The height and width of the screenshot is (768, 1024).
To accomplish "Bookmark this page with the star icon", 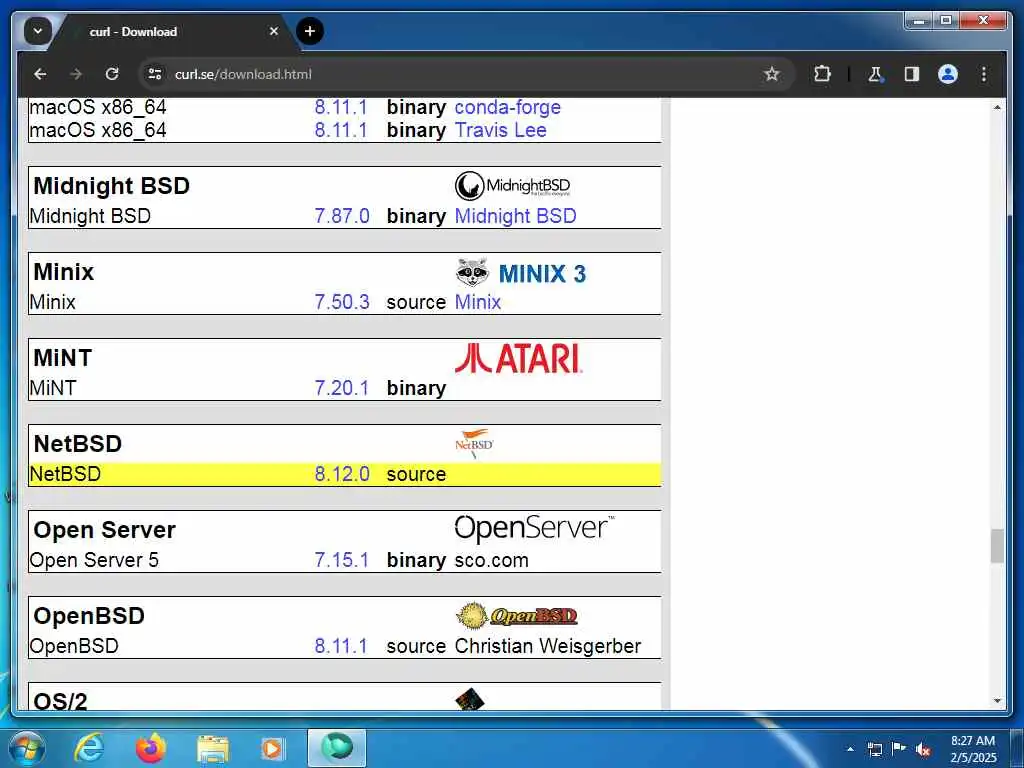I will pos(772,74).
